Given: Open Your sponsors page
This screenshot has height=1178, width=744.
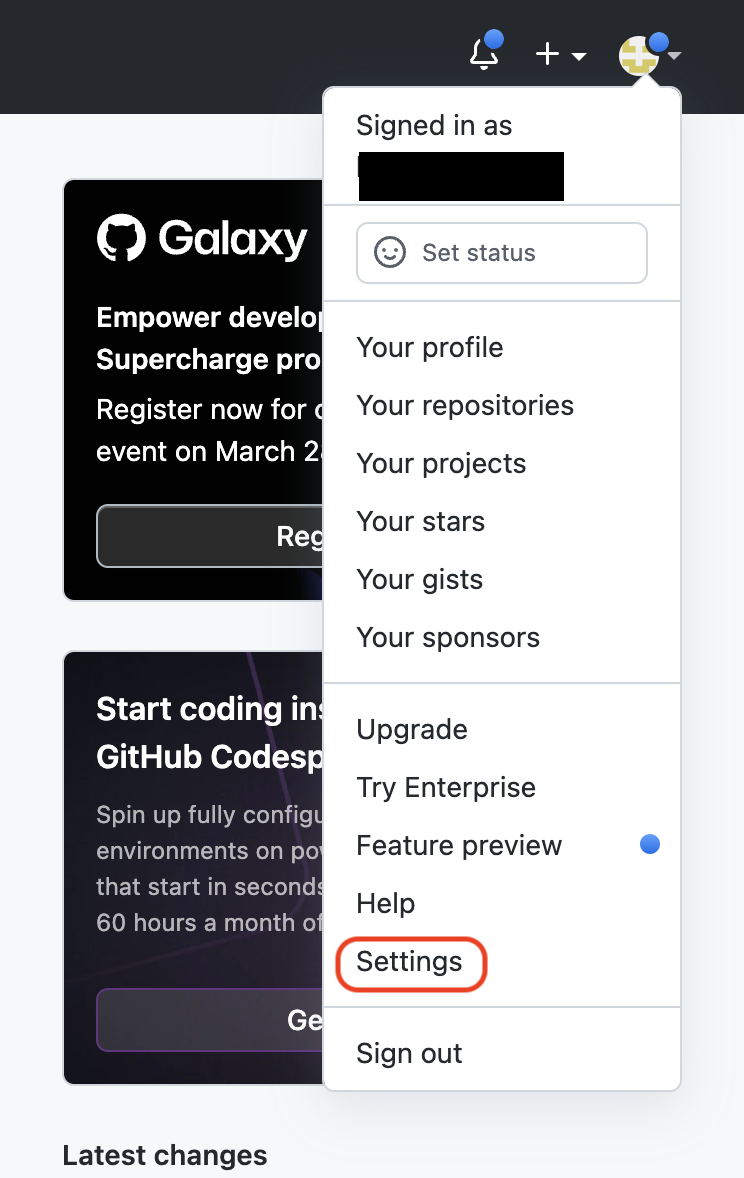Looking at the screenshot, I should click(448, 637).
